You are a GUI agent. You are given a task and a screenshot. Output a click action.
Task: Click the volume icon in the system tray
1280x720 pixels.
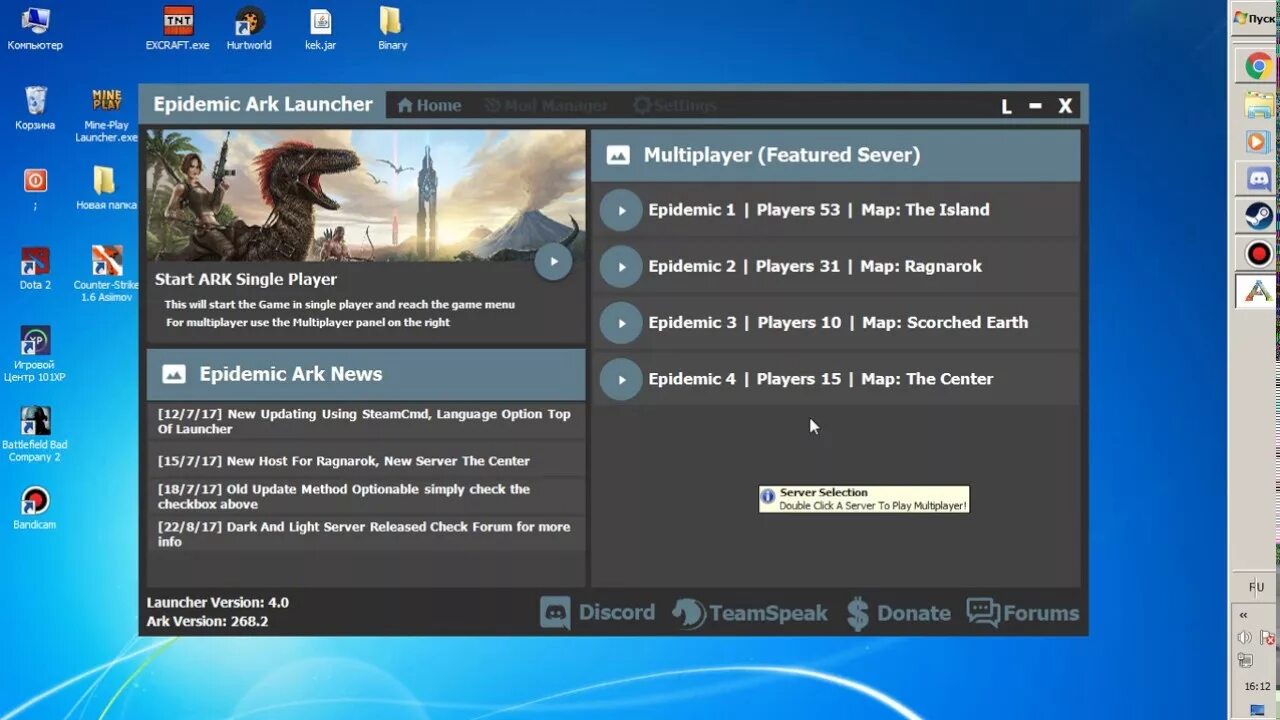[1245, 637]
